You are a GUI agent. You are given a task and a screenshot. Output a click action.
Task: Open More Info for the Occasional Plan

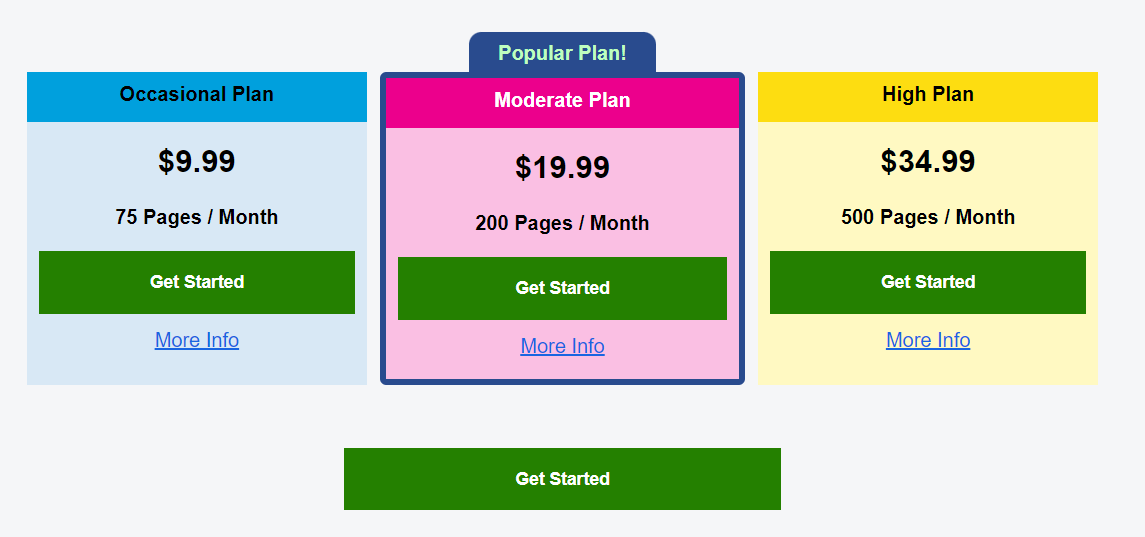click(x=197, y=340)
